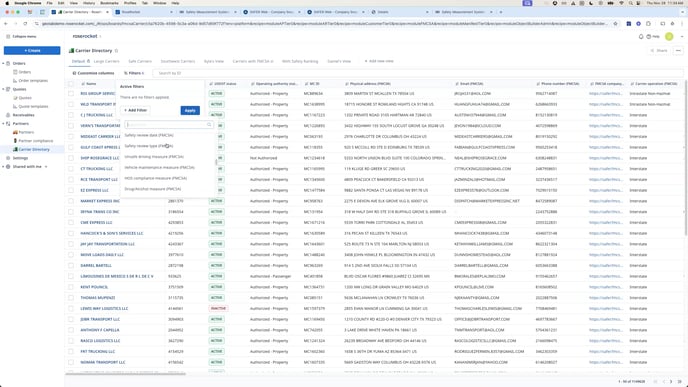The height and width of the screenshot is (387, 688).
Task: Open the LEWIS WAY LOGISTICS LLC carrier link
Action: [x=104, y=308]
